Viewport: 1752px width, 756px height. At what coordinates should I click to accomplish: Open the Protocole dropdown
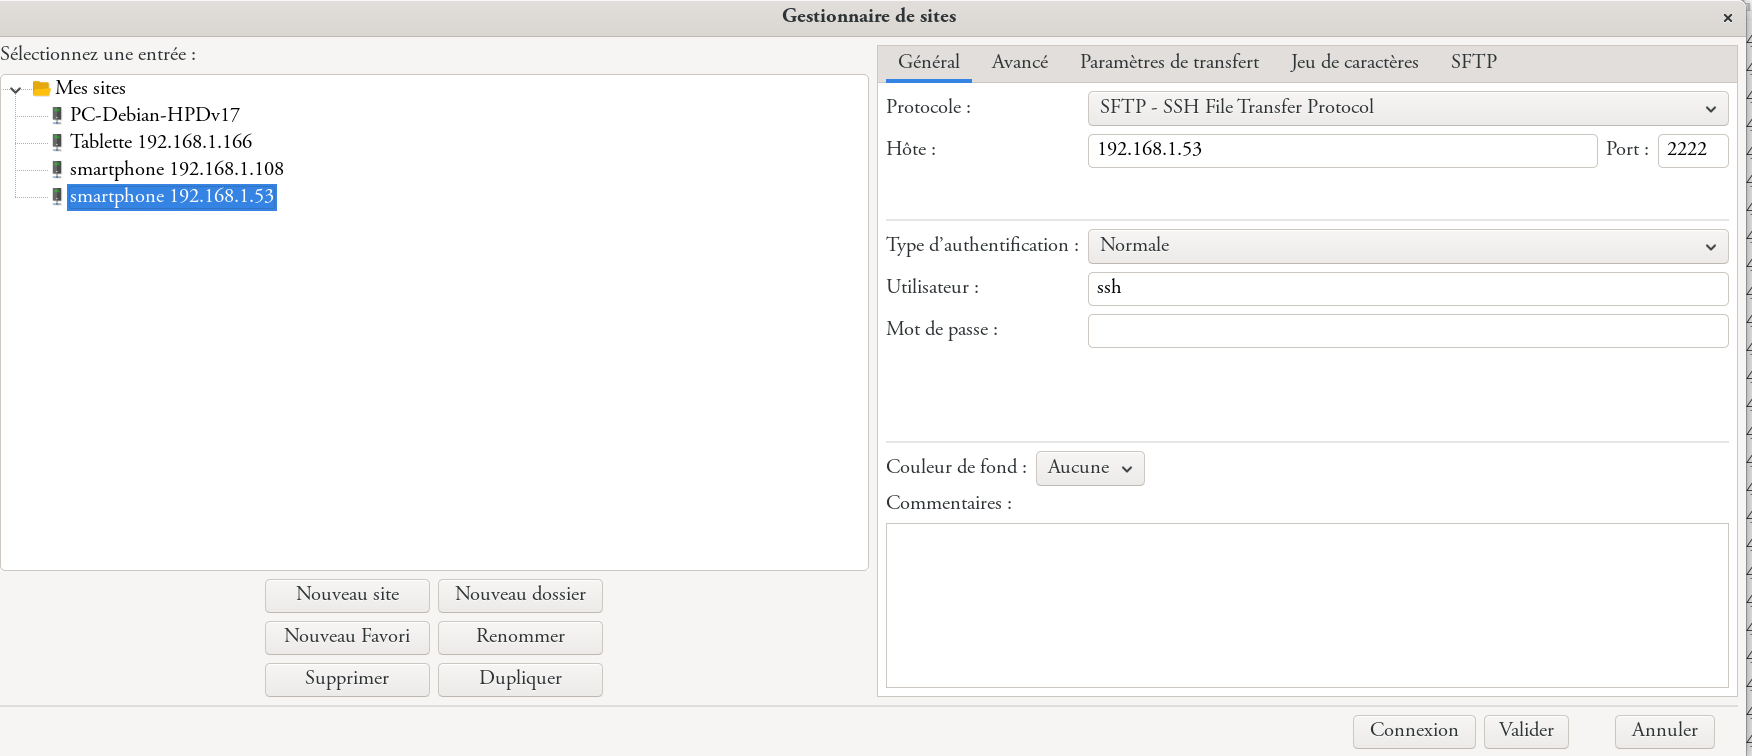[1408, 108]
